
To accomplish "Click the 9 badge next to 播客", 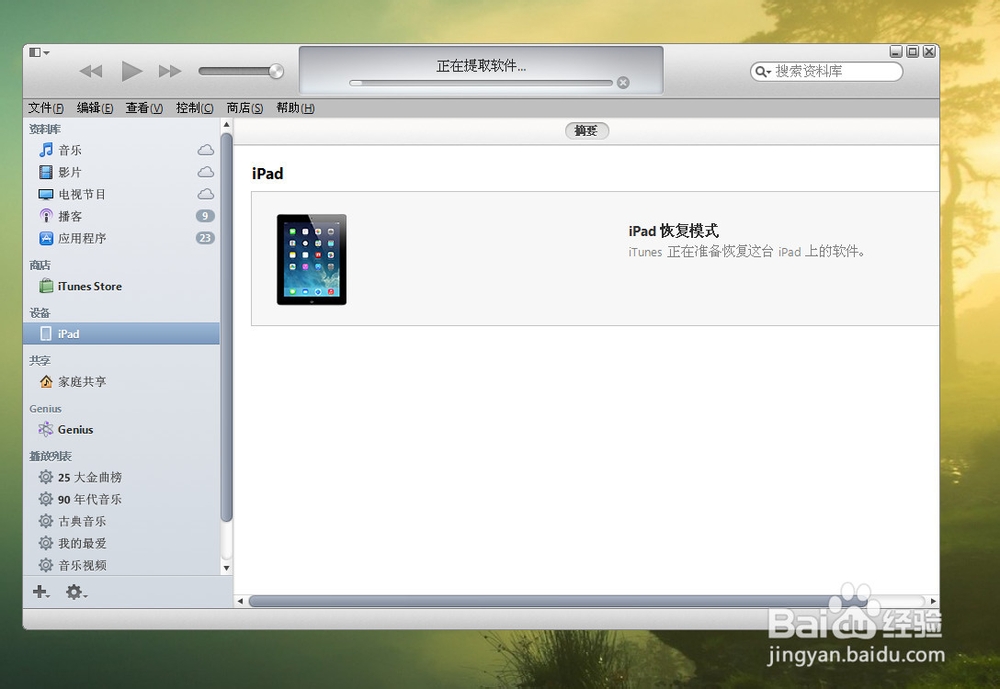I will click(x=205, y=216).
